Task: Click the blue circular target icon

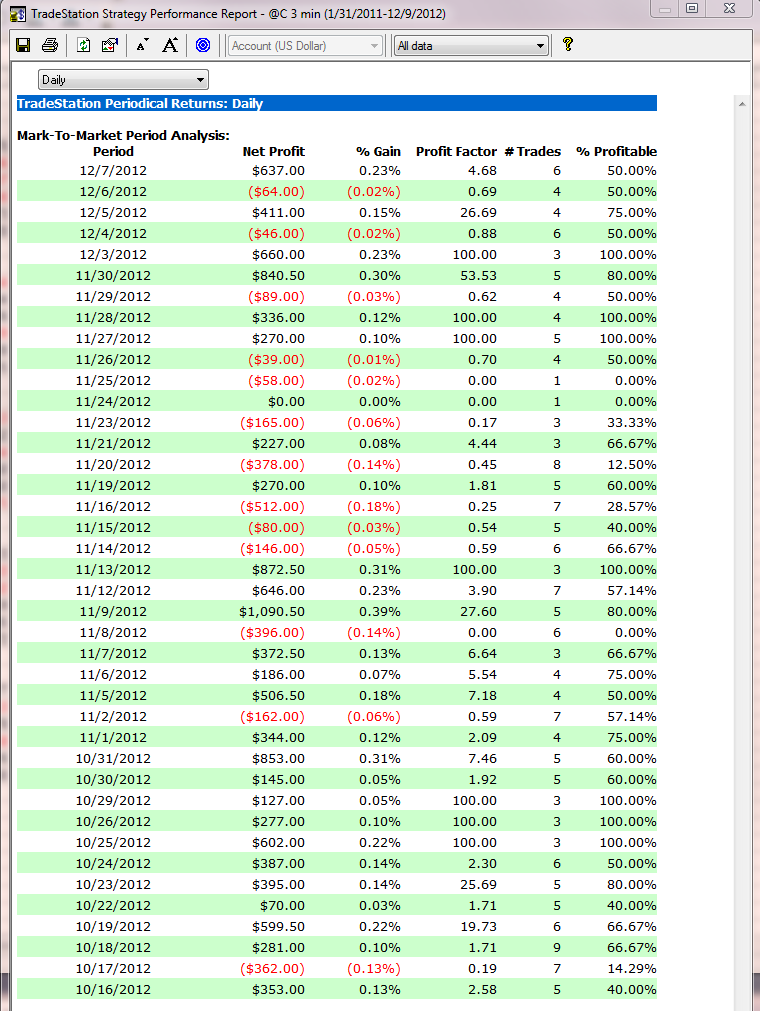Action: [x=203, y=45]
